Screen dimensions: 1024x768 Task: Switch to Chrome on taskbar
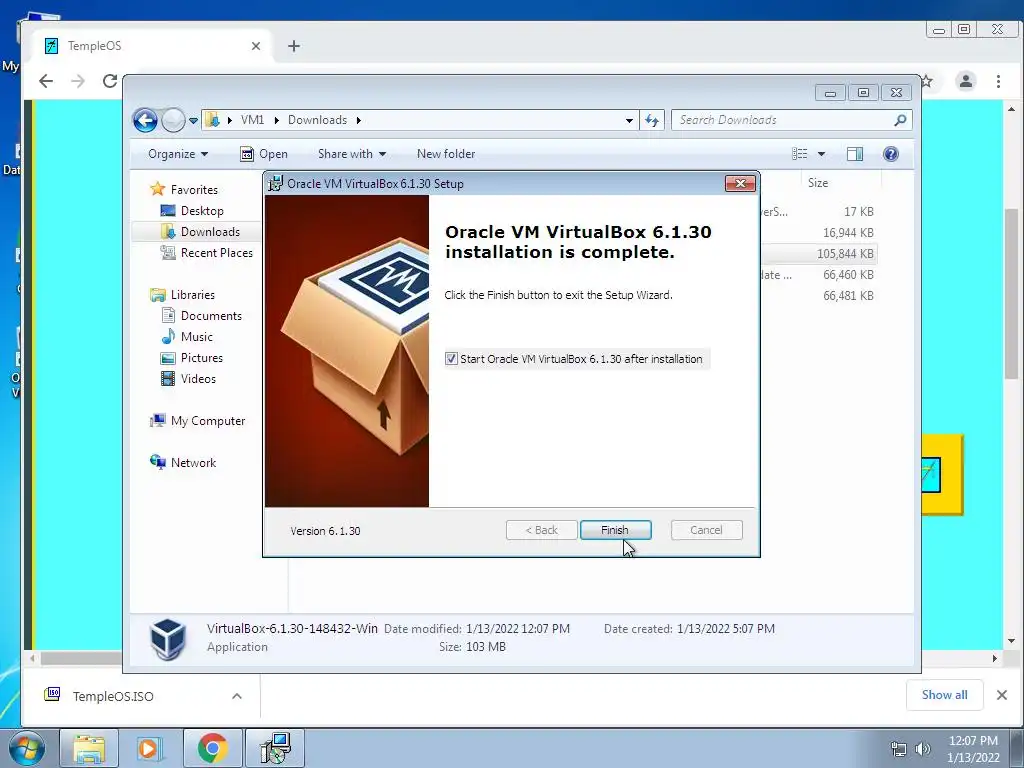point(212,748)
